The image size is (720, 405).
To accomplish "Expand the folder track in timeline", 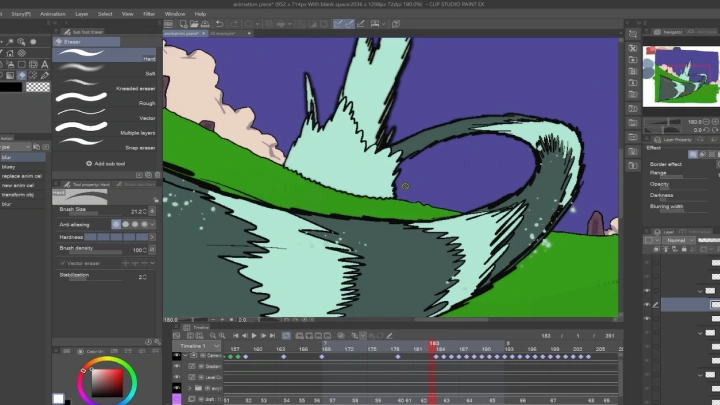I will tap(190, 388).
